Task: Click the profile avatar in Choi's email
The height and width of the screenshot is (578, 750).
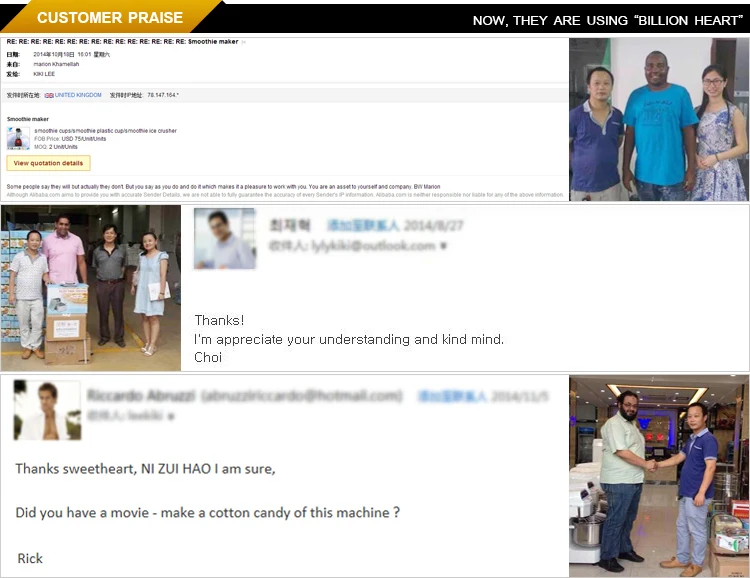Action: (x=225, y=238)
